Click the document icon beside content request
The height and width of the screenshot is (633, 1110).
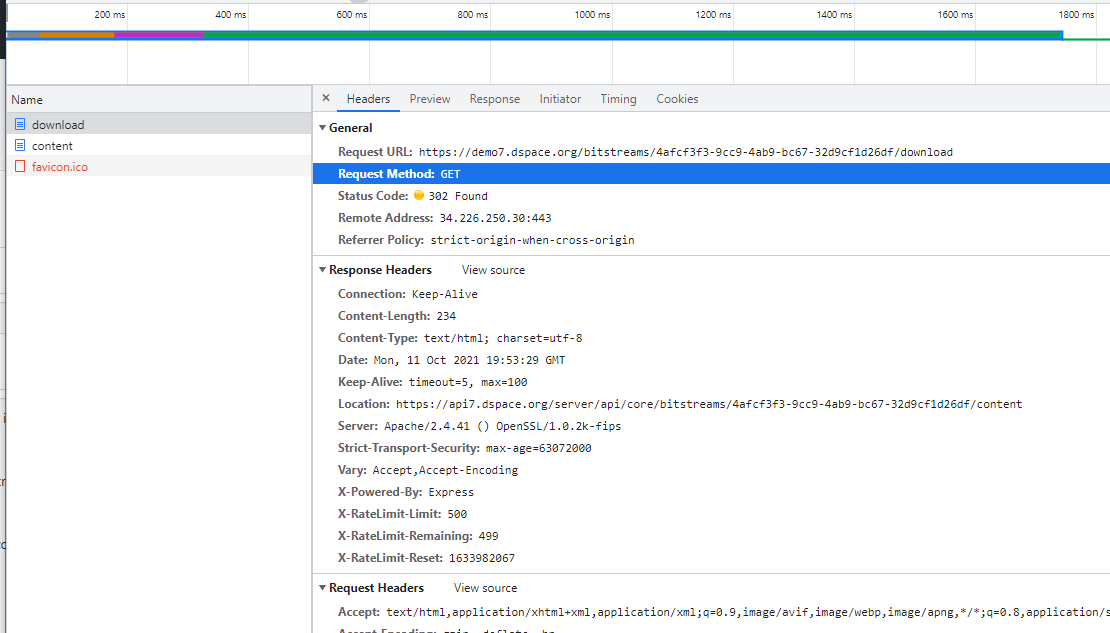(20, 145)
